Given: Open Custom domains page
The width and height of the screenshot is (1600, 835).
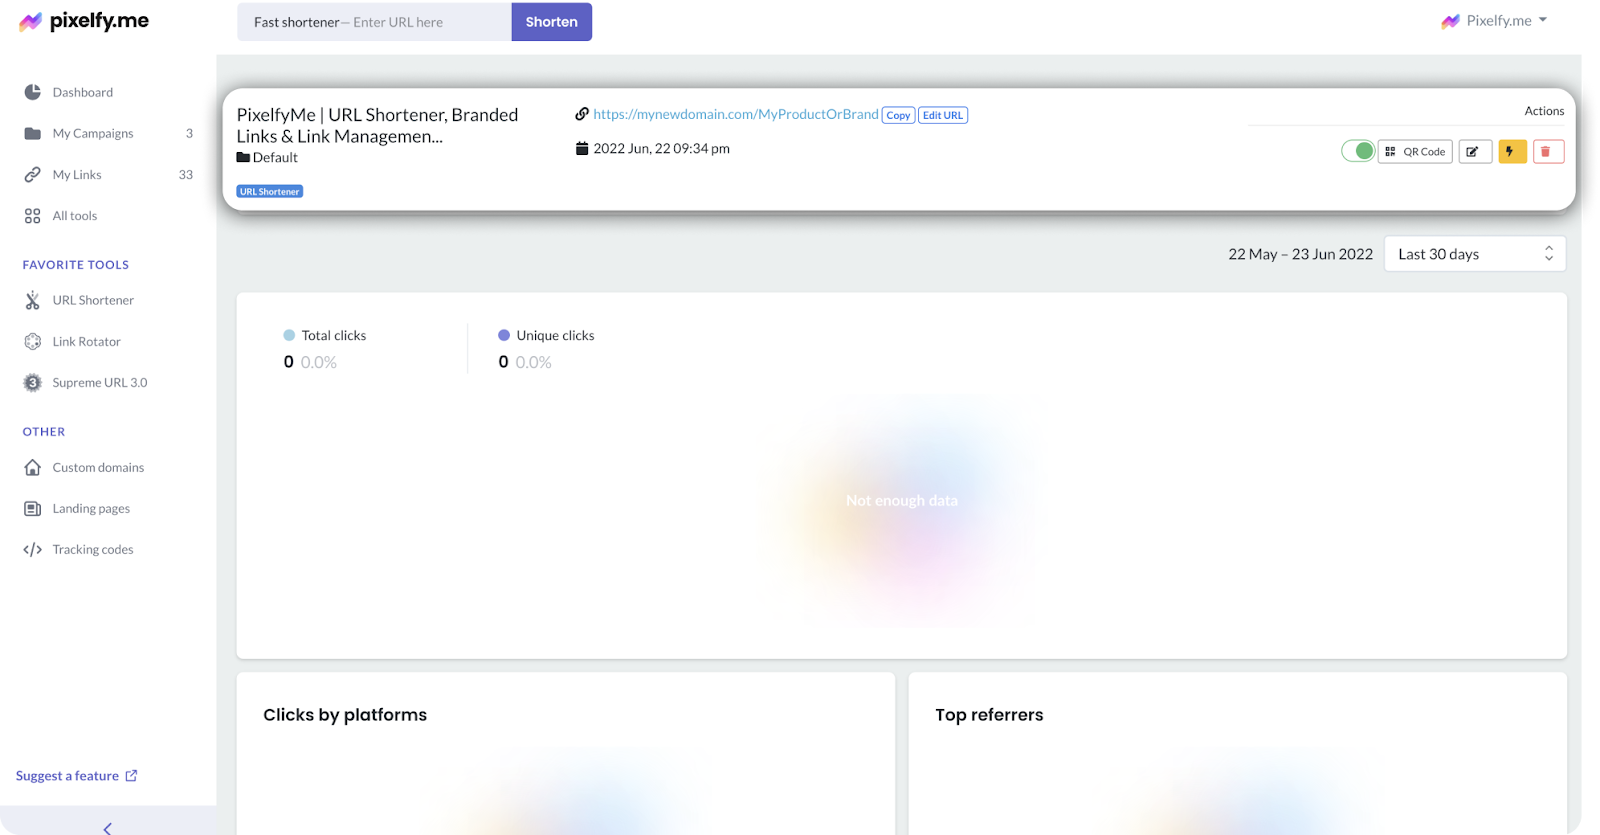Looking at the screenshot, I should pyautogui.click(x=98, y=467).
